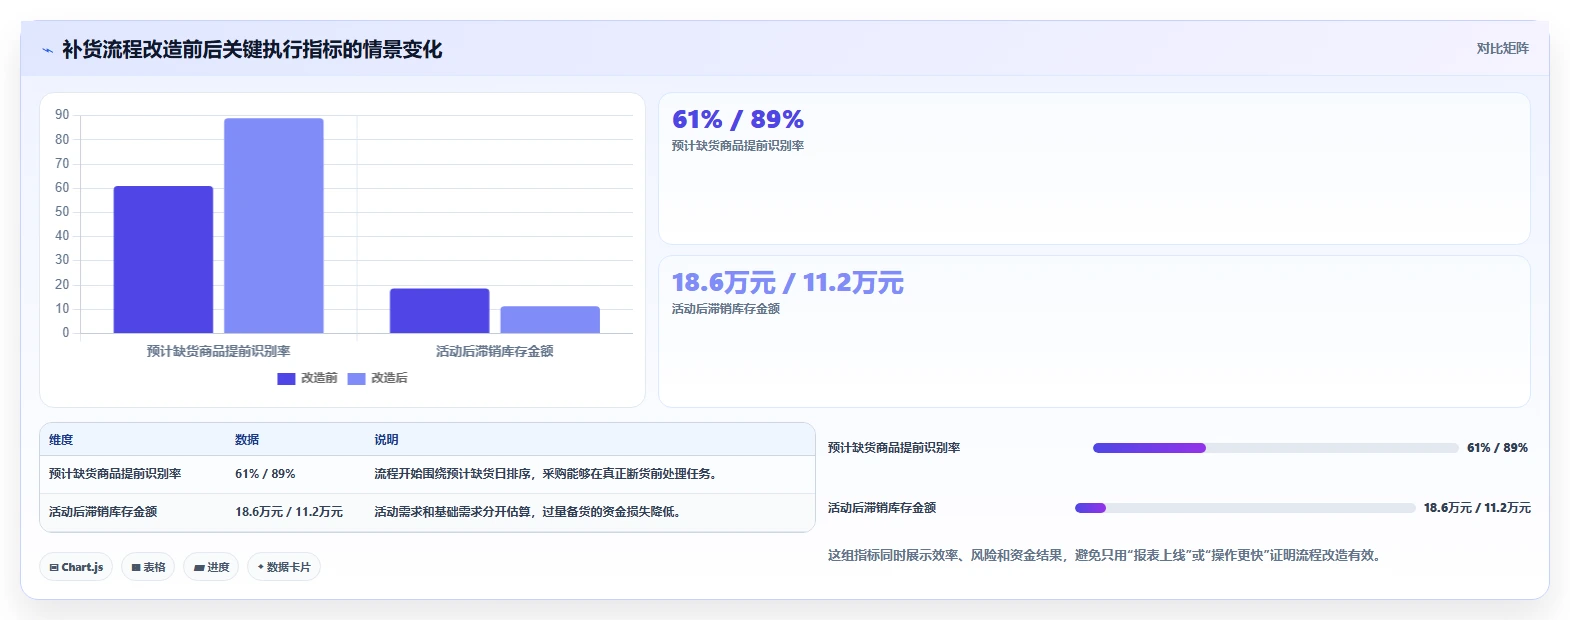Click y-axis tick label 90

click(x=62, y=115)
